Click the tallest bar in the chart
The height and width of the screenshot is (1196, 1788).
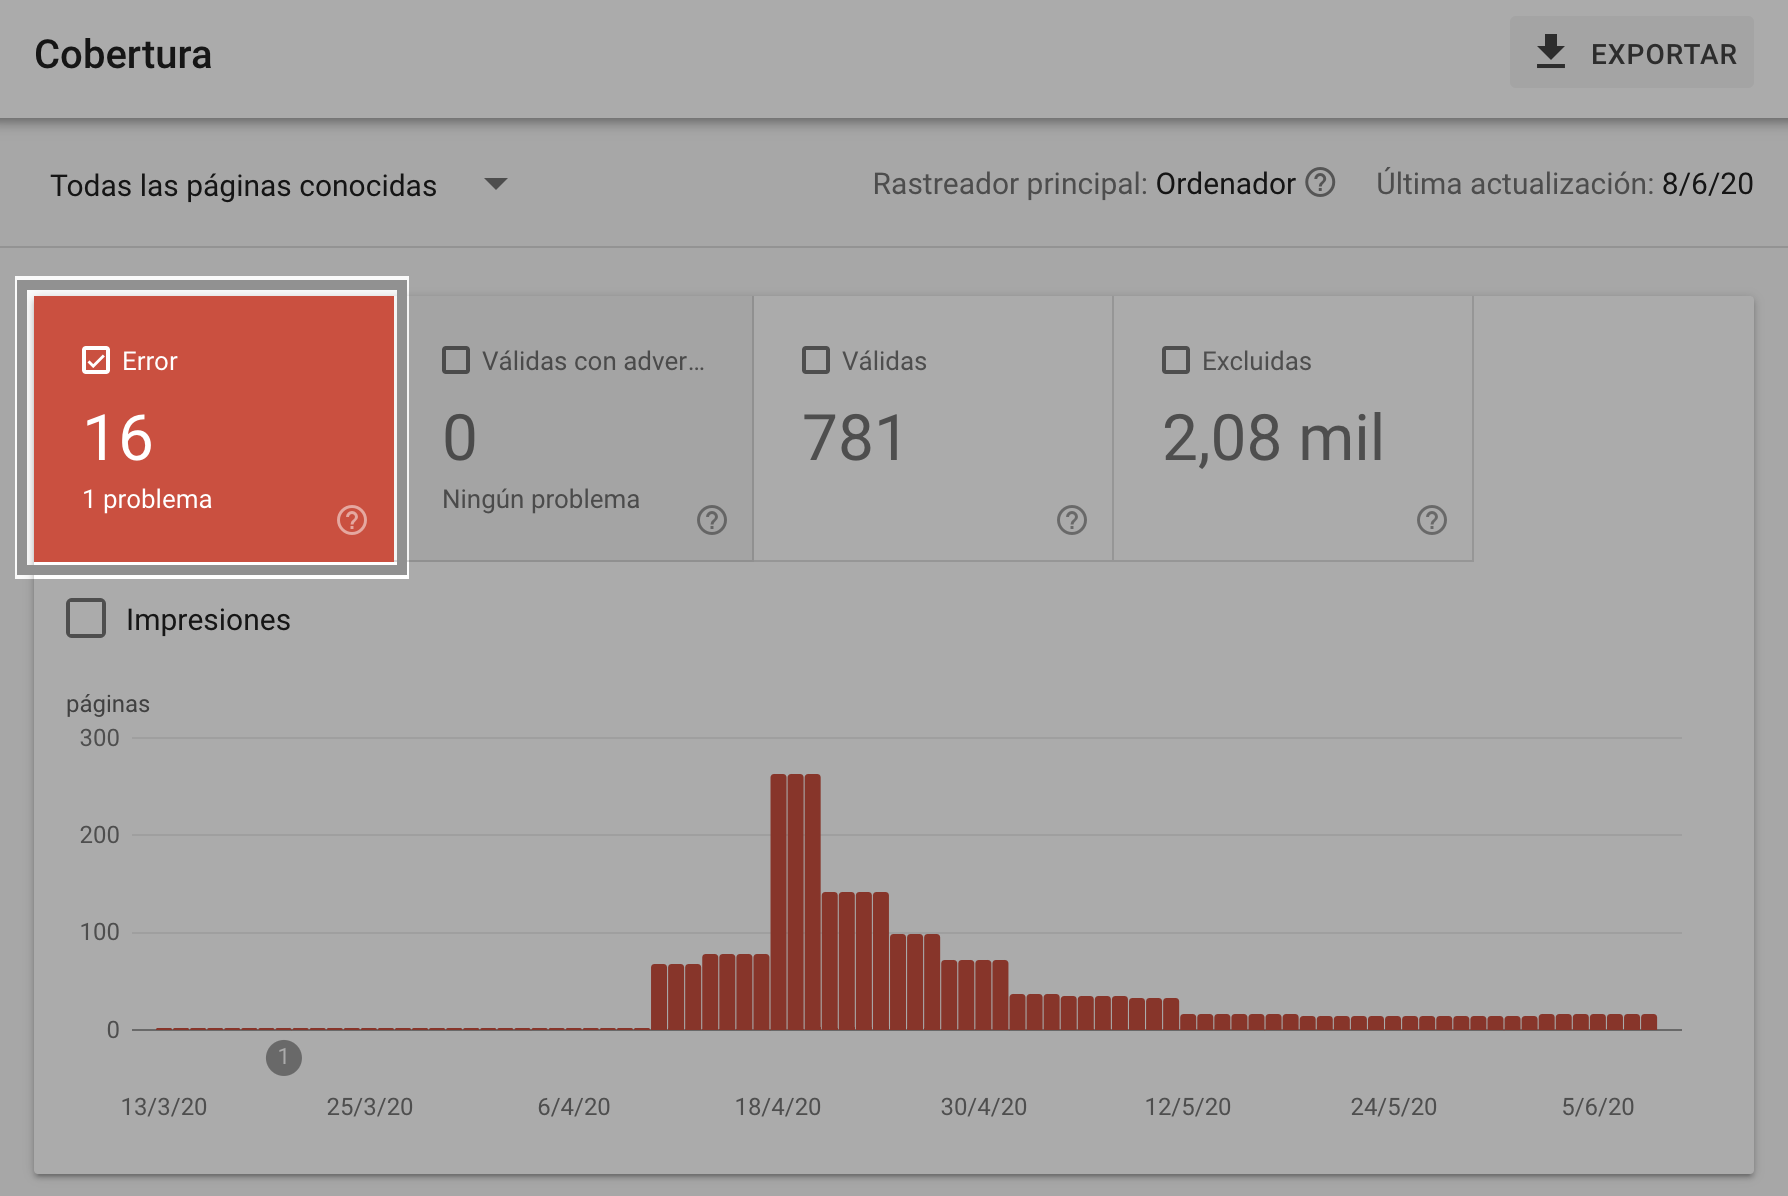(x=795, y=900)
